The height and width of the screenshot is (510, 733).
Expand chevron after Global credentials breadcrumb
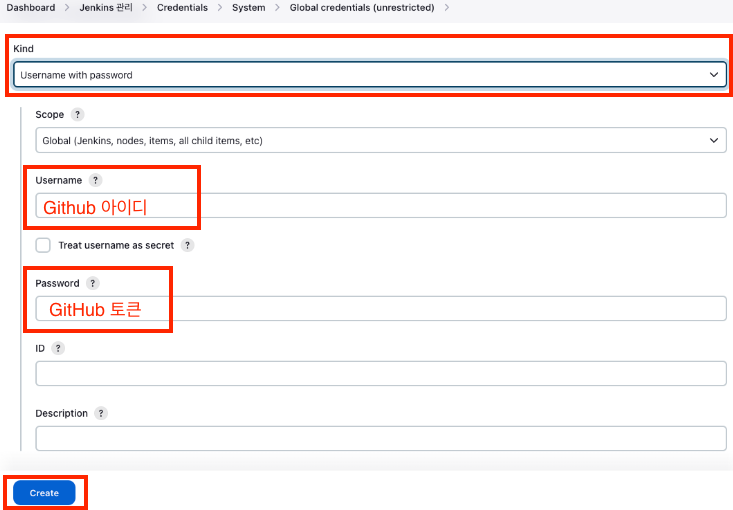coord(447,7)
